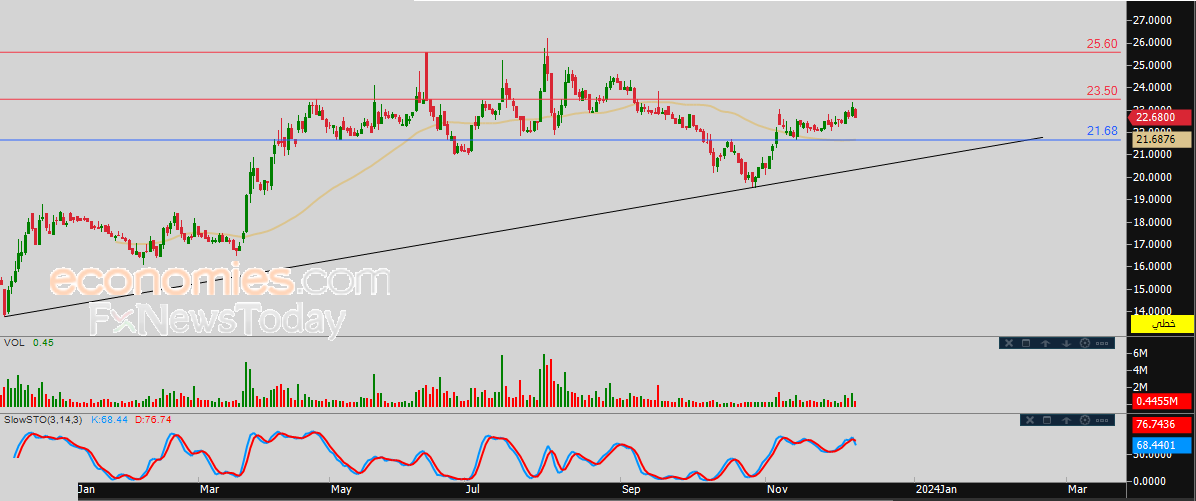Select the 25.60 resistance line label
Image resolution: width=1196 pixels, height=501 pixels.
coord(1102,44)
